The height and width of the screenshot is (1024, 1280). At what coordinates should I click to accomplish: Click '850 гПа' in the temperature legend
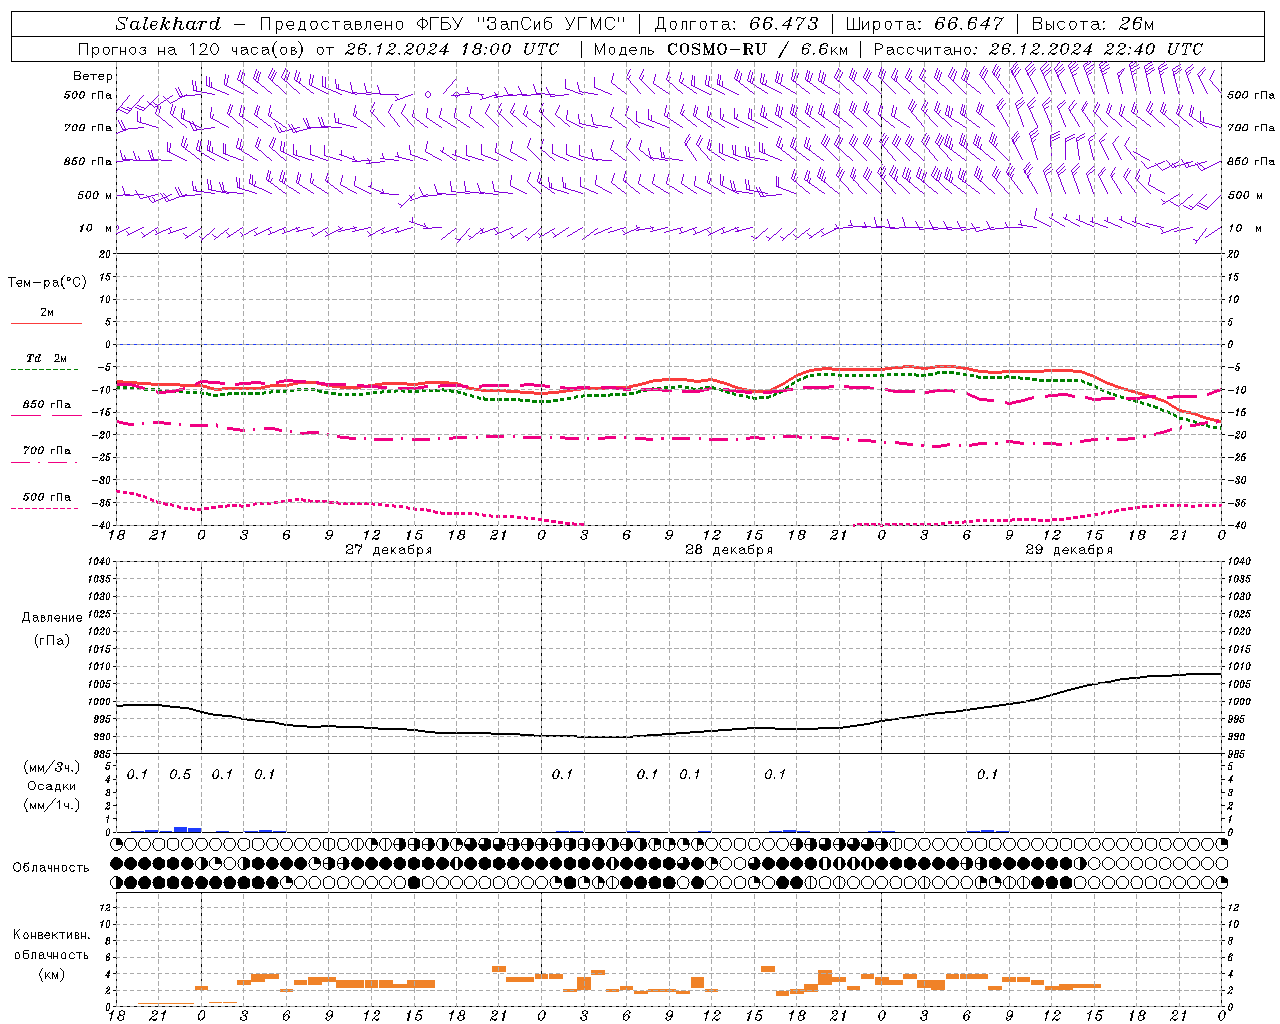47,405
